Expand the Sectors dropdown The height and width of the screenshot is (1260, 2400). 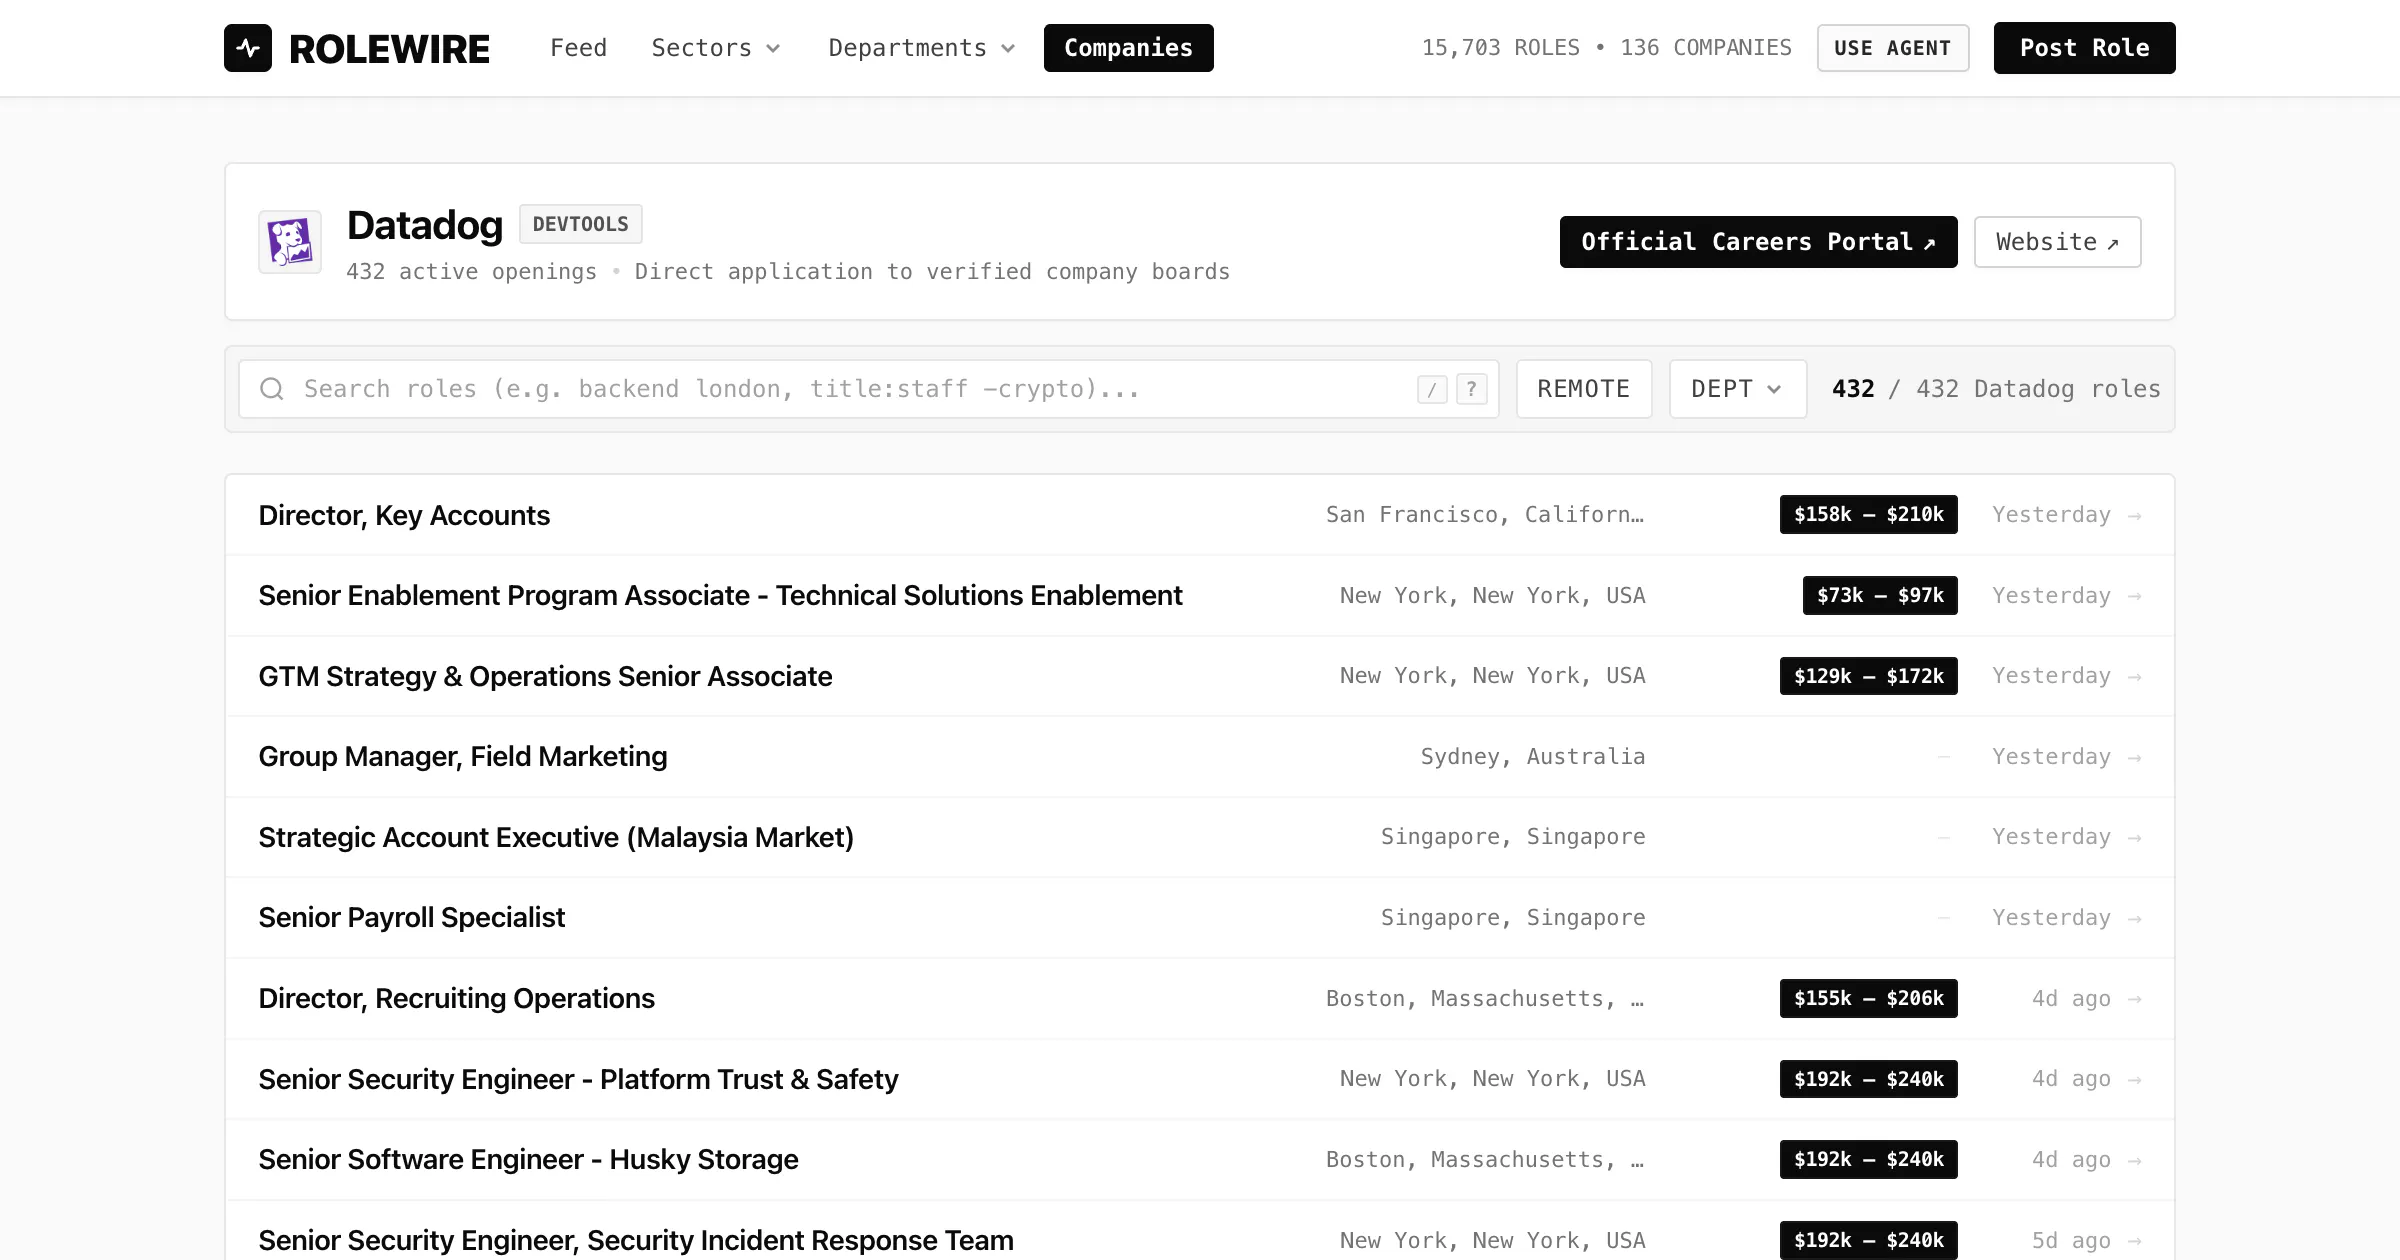click(716, 48)
